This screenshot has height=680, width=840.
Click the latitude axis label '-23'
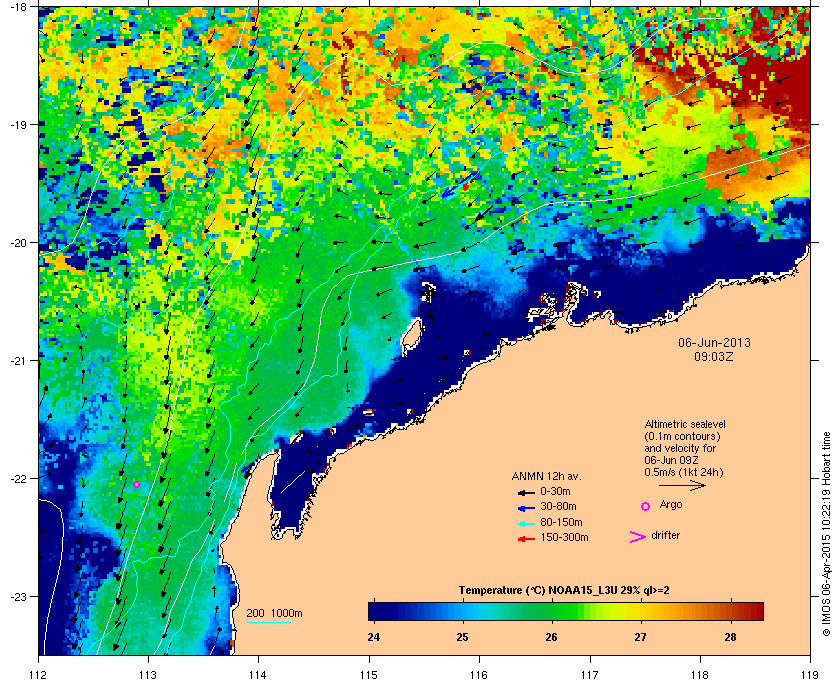coord(18,596)
